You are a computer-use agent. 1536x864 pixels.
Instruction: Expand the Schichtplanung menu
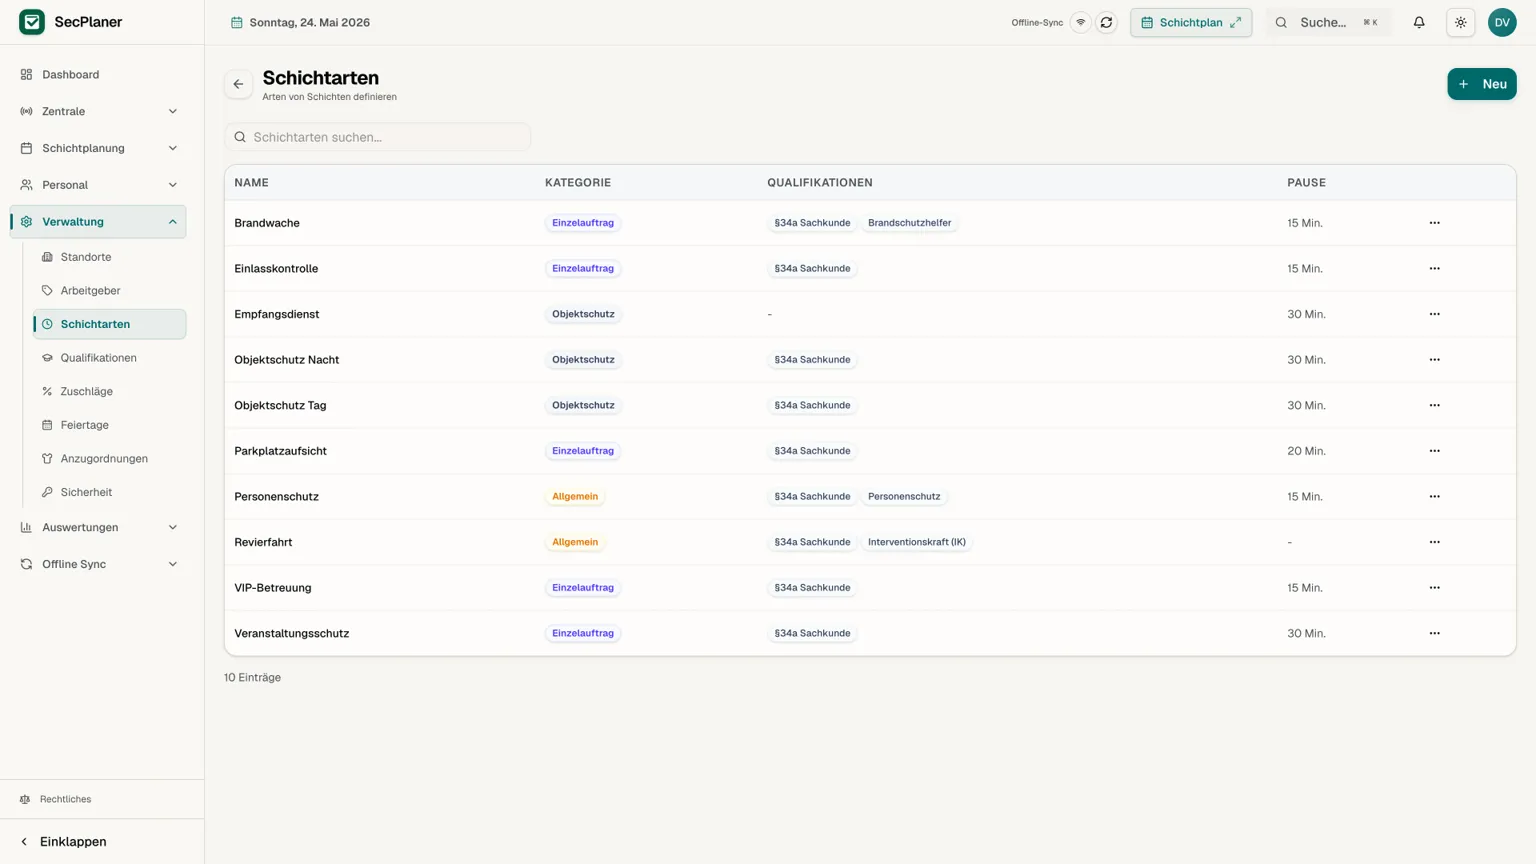[x=98, y=148]
